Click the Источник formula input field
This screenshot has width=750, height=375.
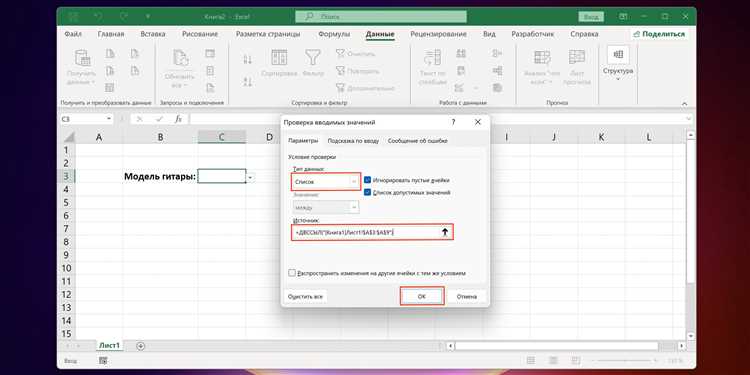point(366,232)
